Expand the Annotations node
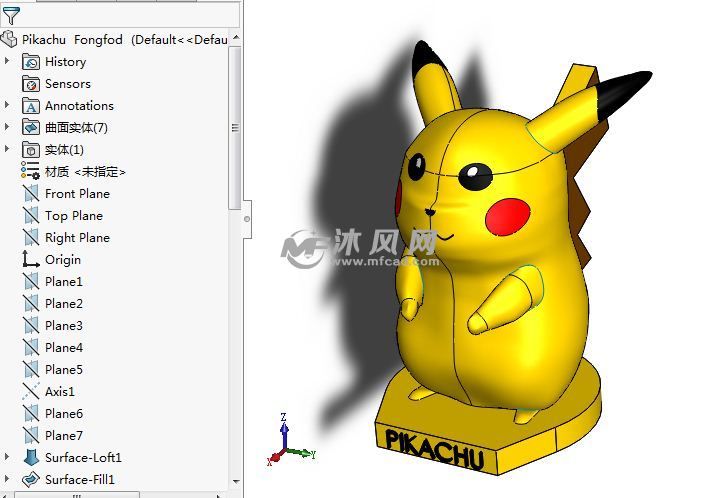Screen dimensions: 721x498 pyautogui.click(x=7, y=105)
